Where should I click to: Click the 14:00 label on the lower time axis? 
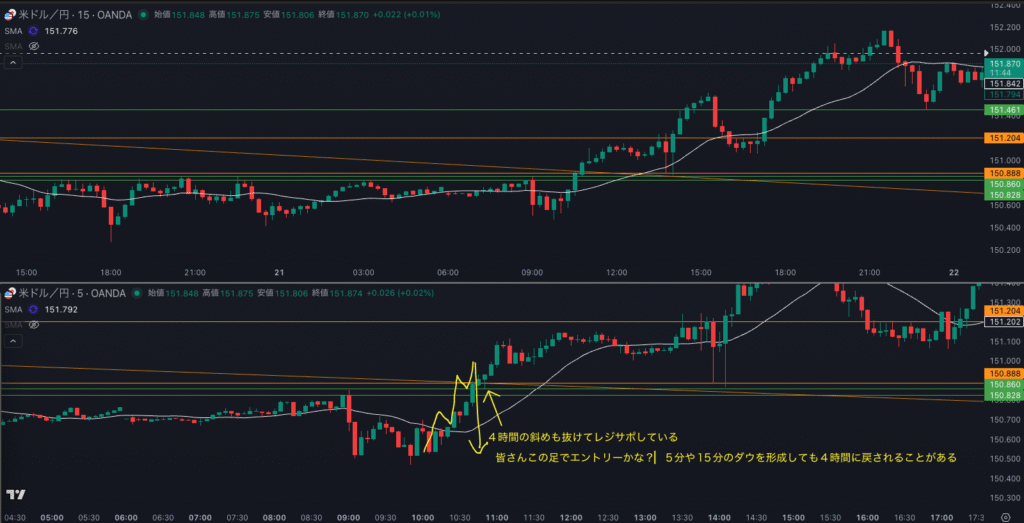pos(720,518)
